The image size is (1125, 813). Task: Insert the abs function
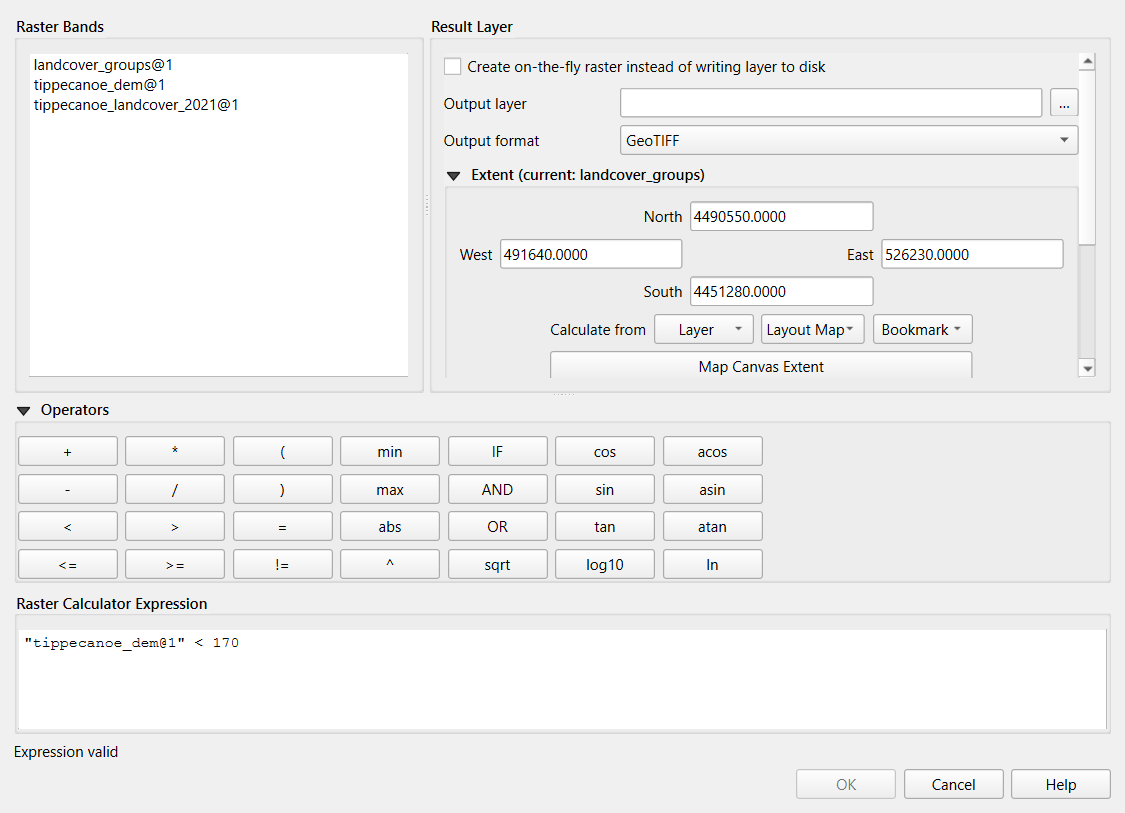[x=390, y=527]
